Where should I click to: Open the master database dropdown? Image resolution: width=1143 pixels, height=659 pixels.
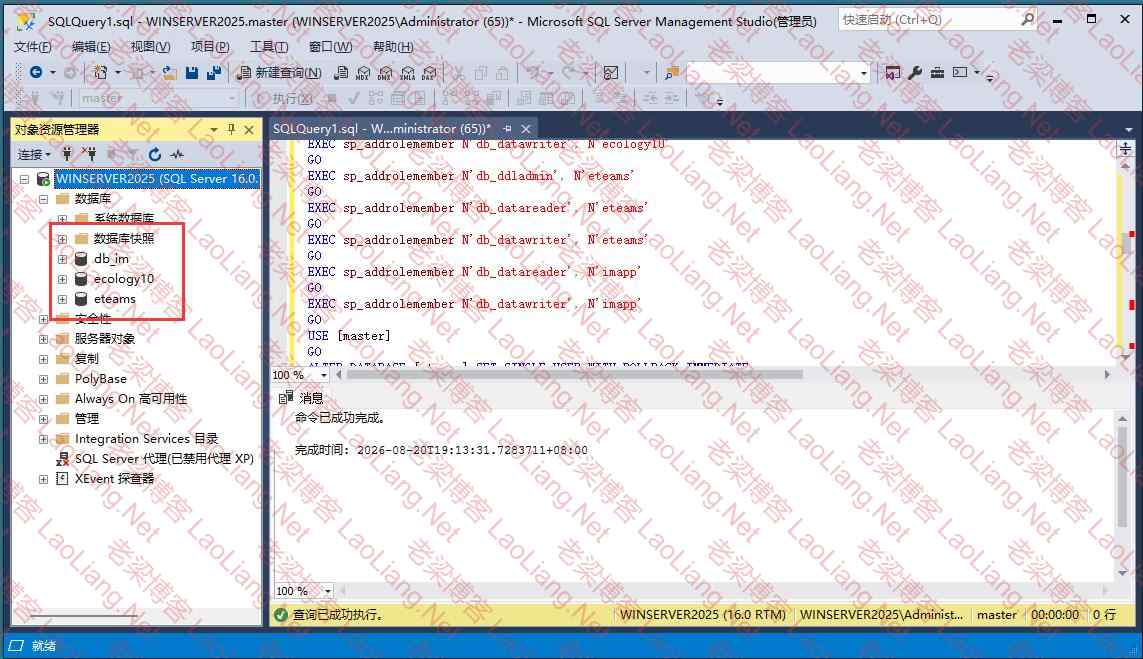tap(158, 98)
